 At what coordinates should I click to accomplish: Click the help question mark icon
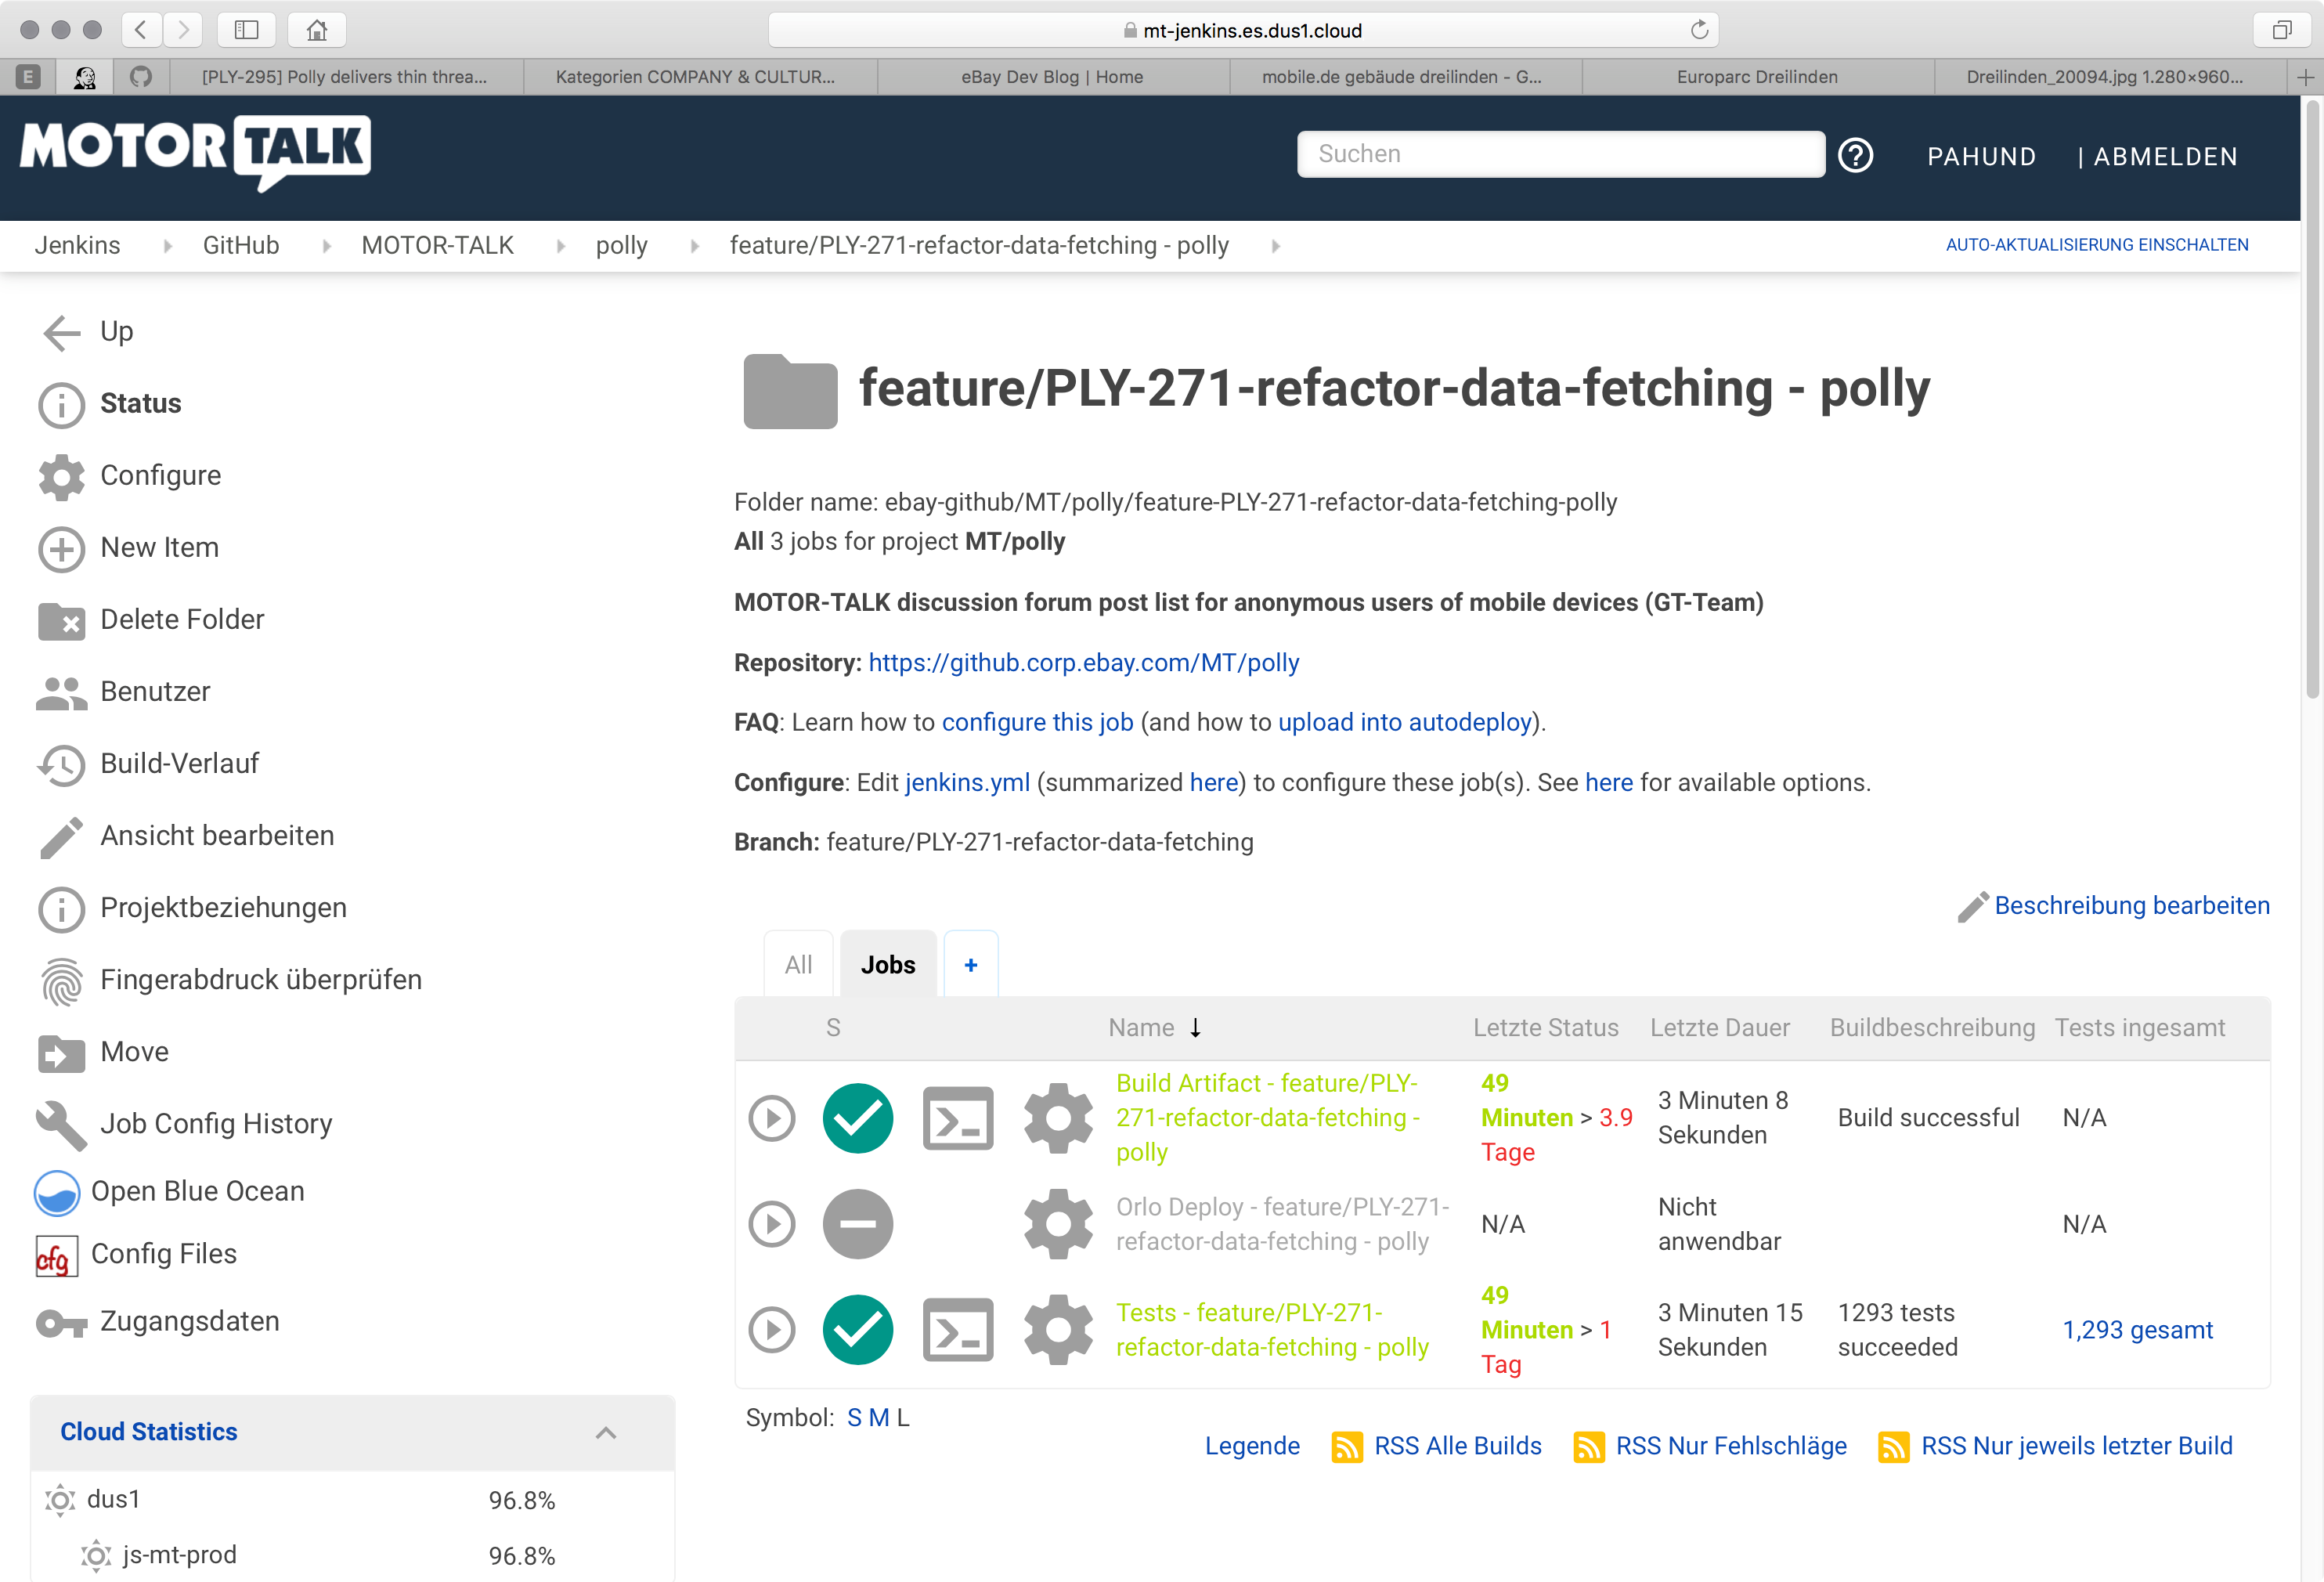(x=1856, y=155)
